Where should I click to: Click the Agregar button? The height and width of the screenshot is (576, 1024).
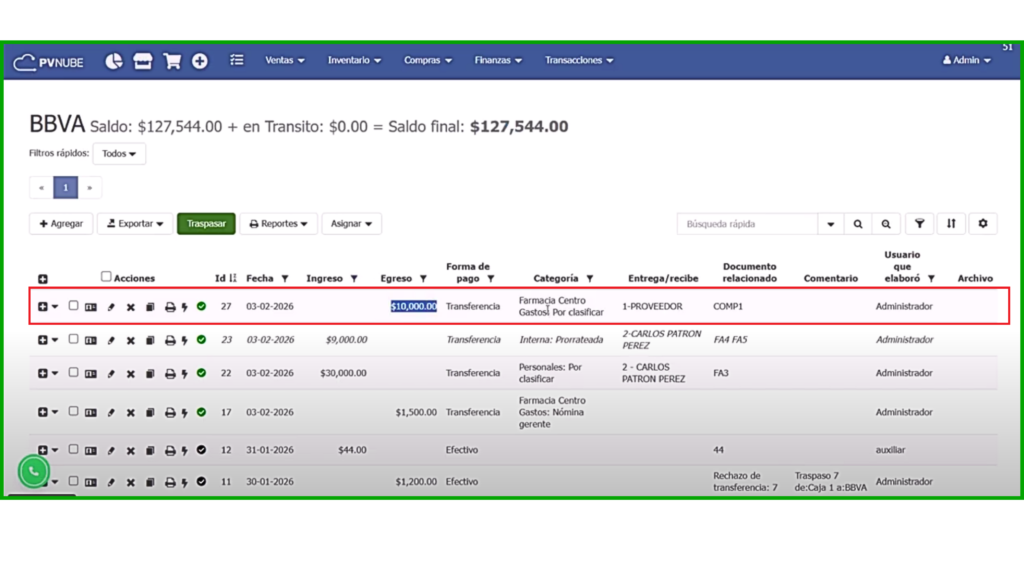pyautogui.click(x=61, y=224)
